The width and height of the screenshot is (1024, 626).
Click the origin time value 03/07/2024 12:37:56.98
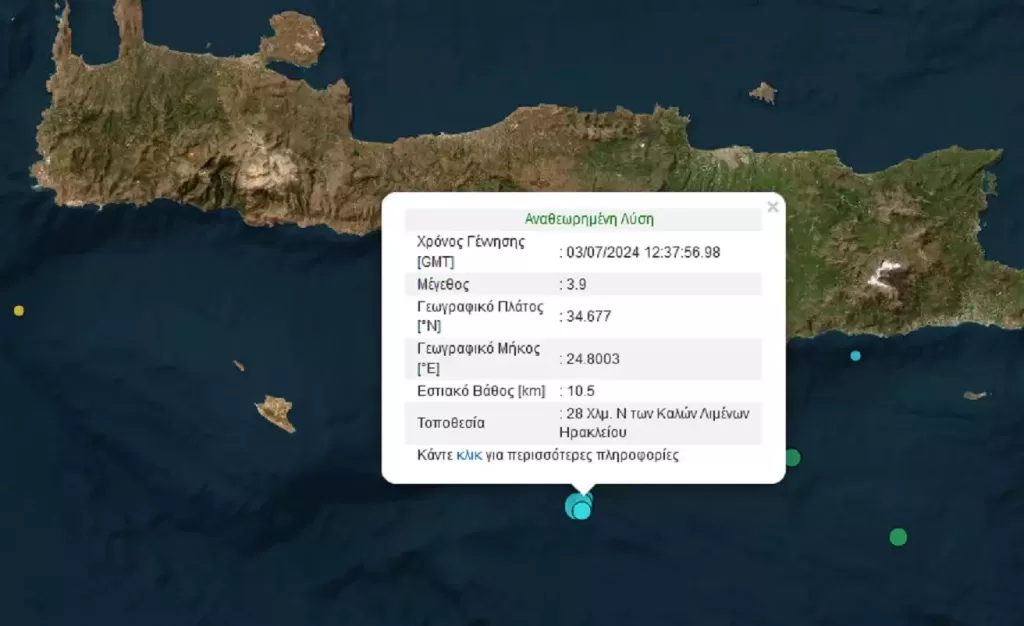point(643,253)
